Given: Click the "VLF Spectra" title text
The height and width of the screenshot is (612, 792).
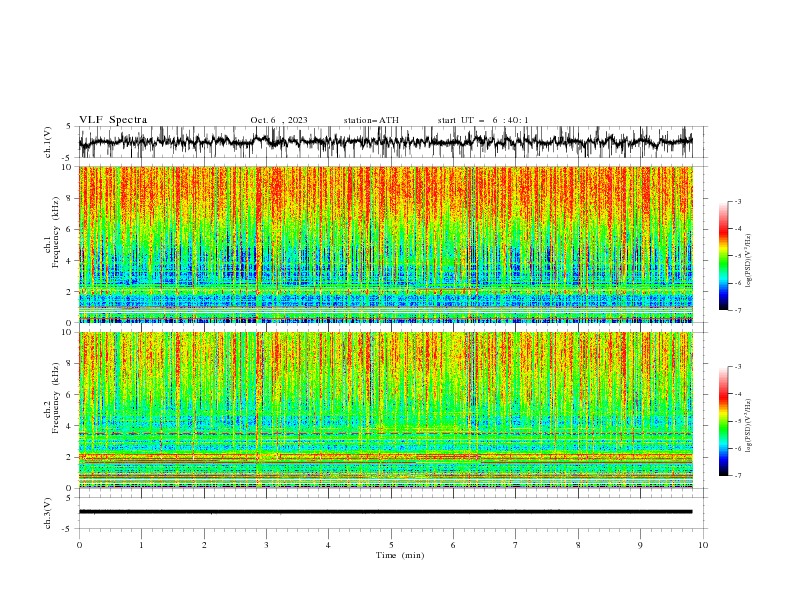Looking at the screenshot, I should (113, 120).
